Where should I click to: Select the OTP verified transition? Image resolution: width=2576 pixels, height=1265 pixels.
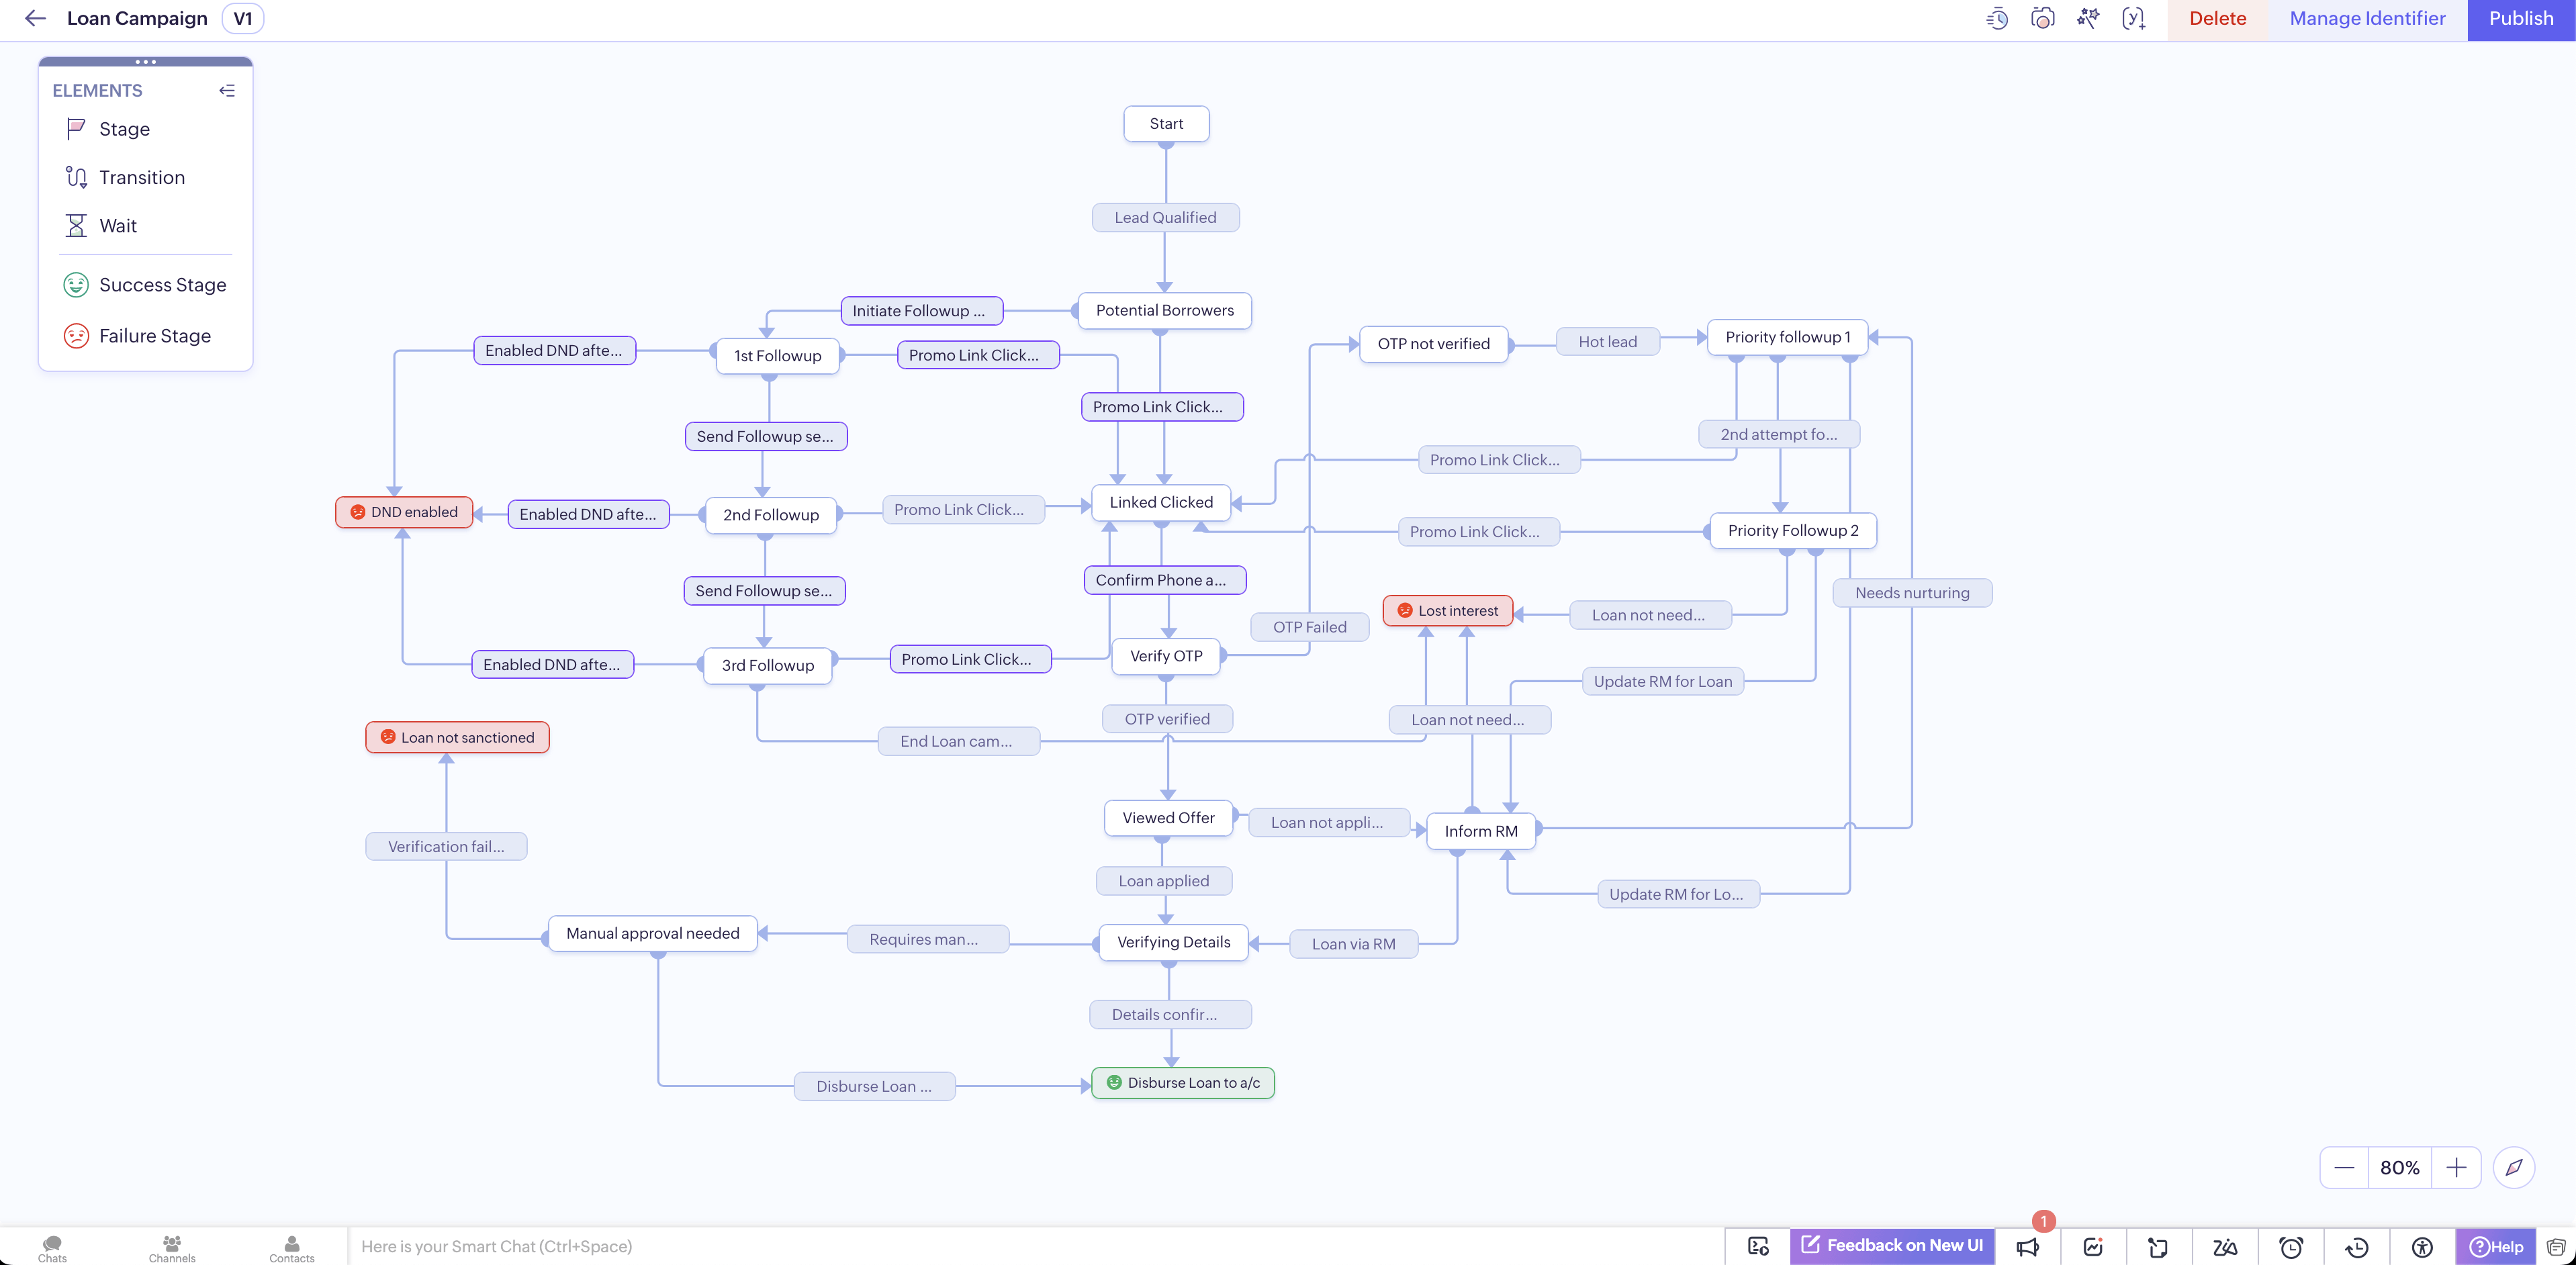tap(1167, 720)
